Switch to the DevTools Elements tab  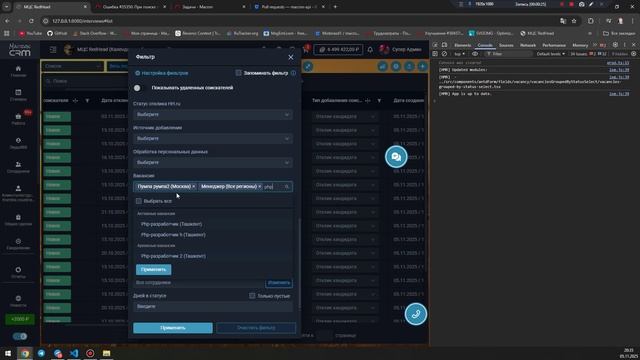[462, 45]
